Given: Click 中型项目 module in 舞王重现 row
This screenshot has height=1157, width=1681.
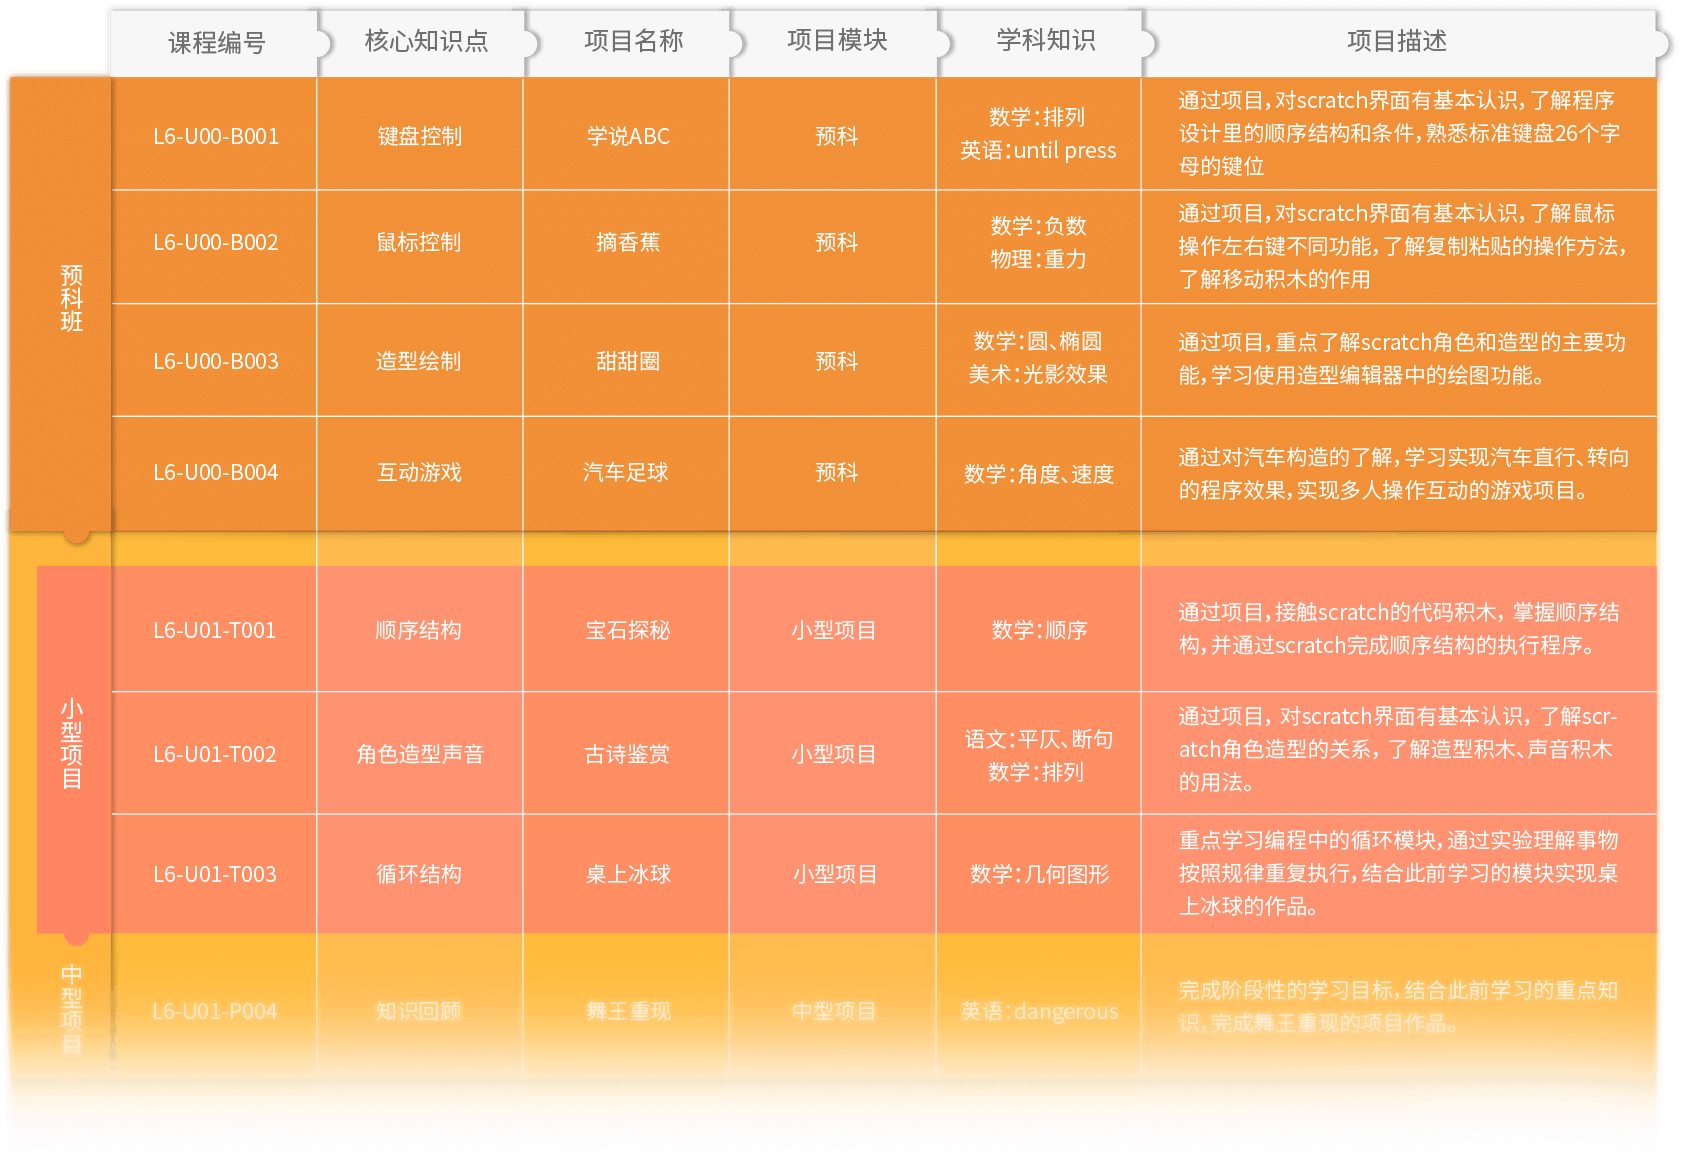Looking at the screenshot, I should point(834,1011).
